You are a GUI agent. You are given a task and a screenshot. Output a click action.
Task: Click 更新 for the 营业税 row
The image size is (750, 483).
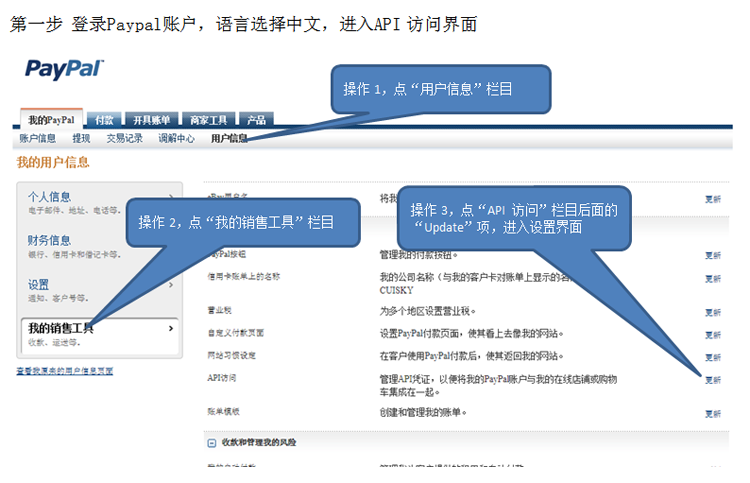[x=713, y=312]
